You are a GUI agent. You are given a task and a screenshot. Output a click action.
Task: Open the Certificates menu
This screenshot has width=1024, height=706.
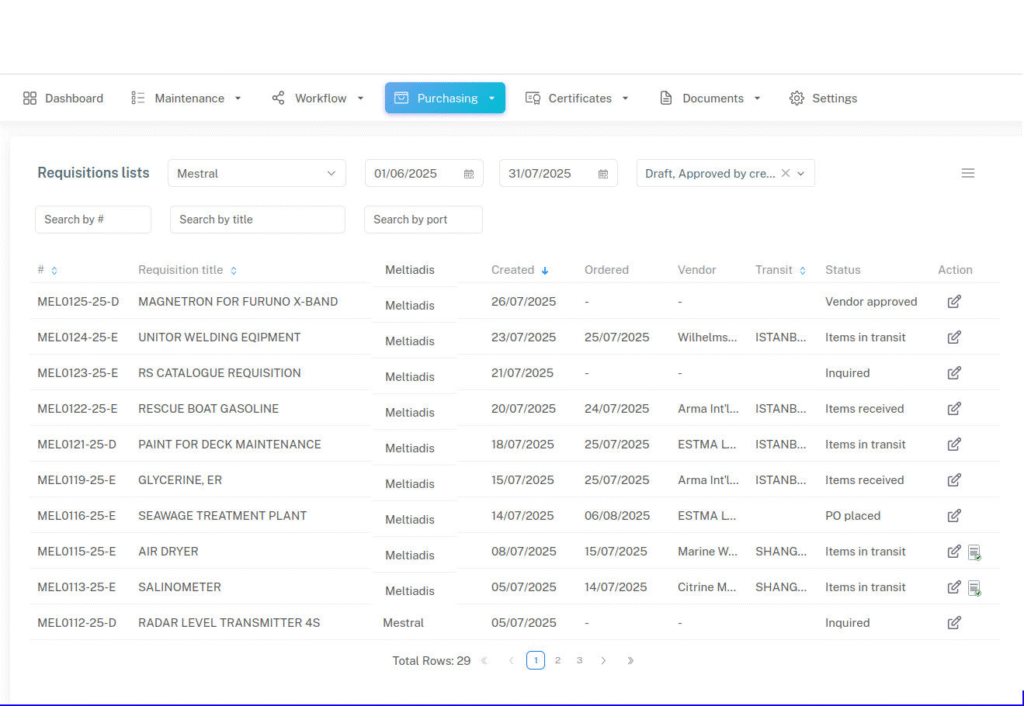pos(577,98)
